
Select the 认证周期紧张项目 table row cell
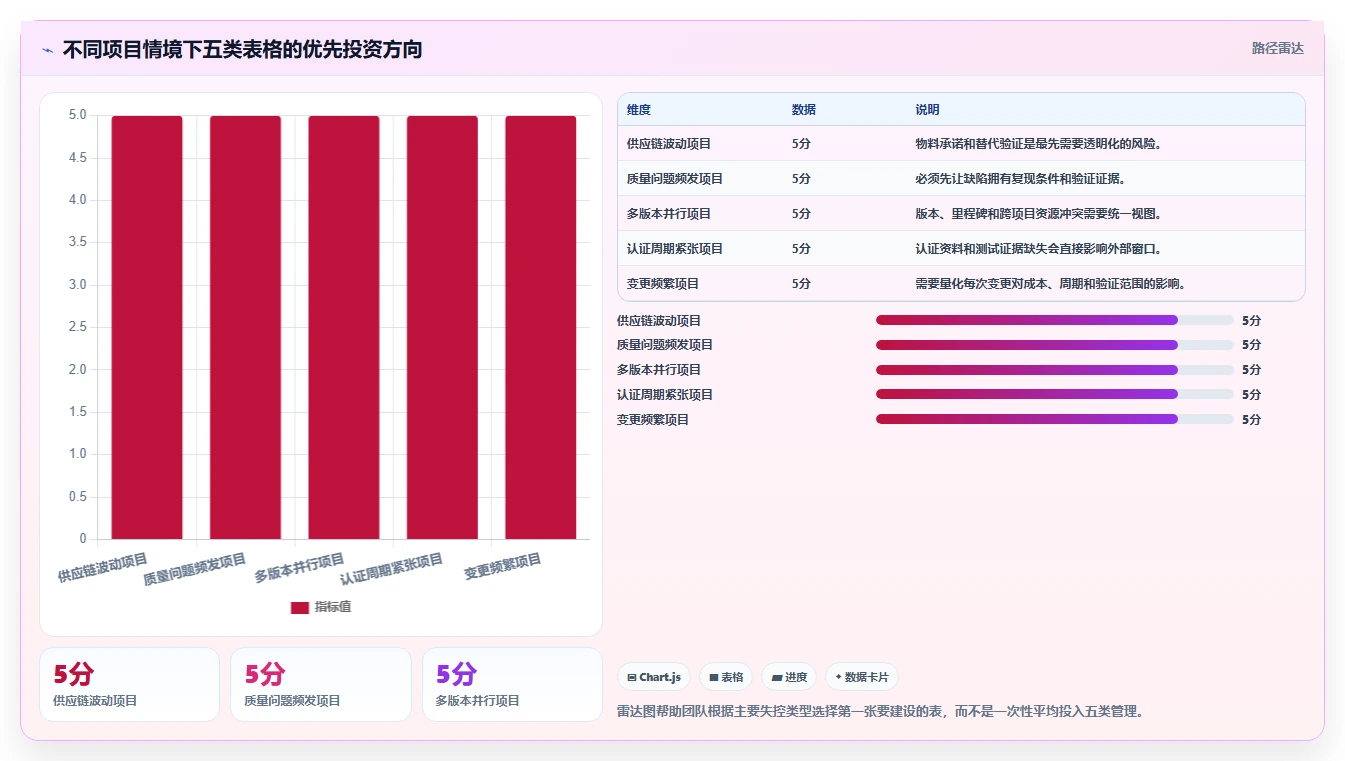pos(675,249)
